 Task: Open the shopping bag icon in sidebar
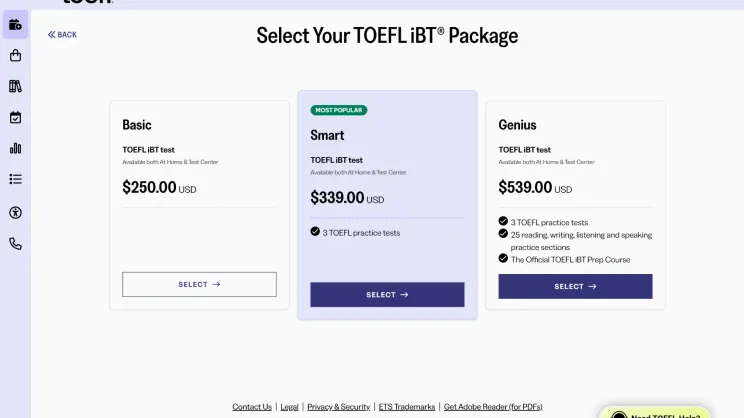pyautogui.click(x=15, y=55)
